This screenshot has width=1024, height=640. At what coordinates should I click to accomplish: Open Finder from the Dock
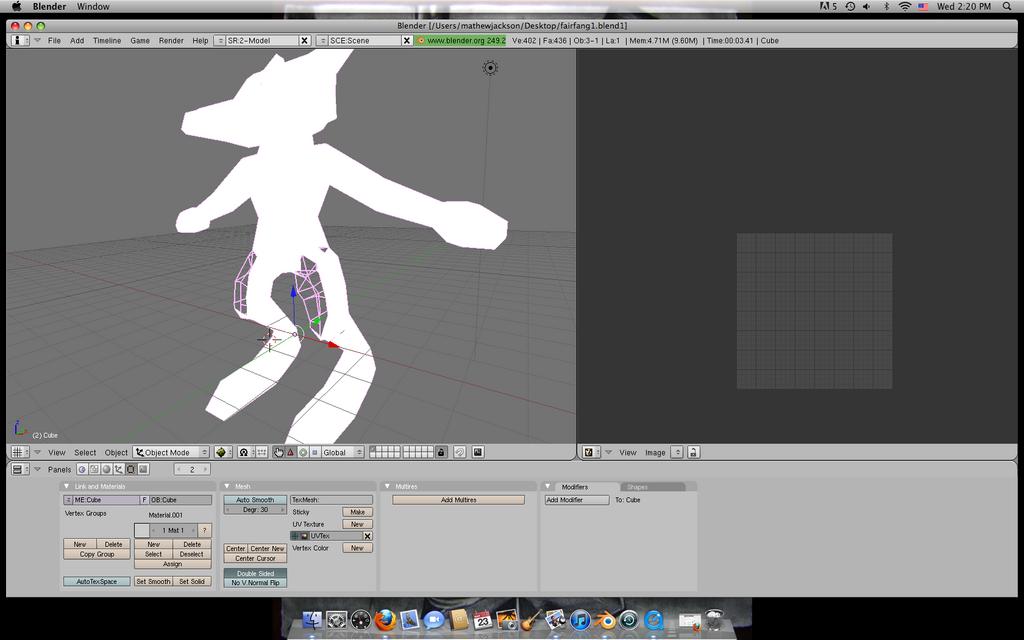312,619
